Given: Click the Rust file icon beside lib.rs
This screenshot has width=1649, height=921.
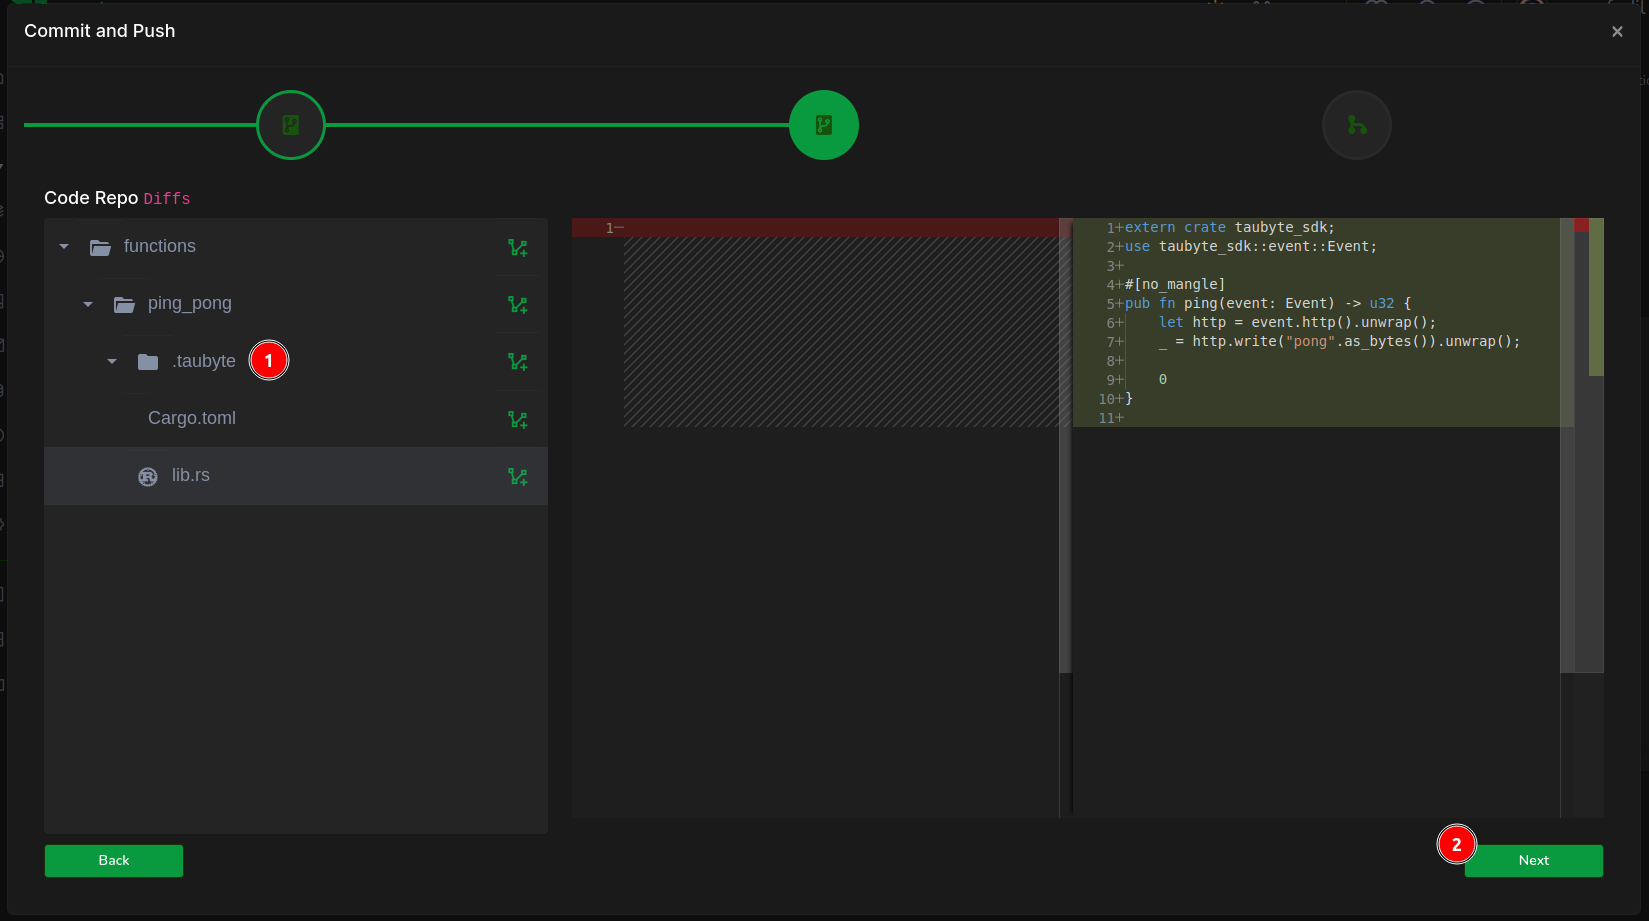Looking at the screenshot, I should [x=148, y=477].
